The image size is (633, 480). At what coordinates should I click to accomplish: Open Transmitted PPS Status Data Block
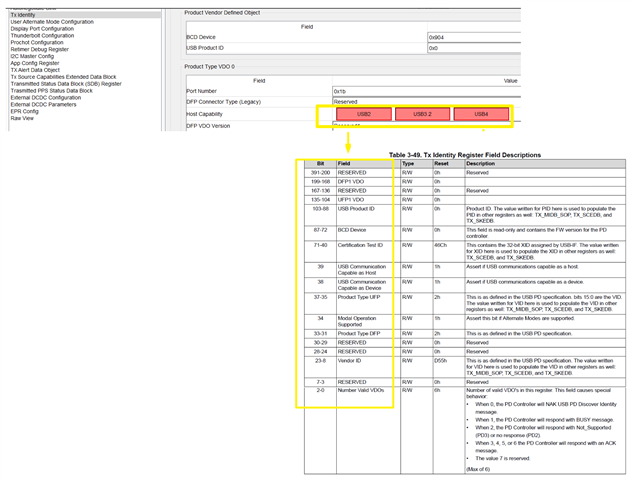(x=52, y=90)
